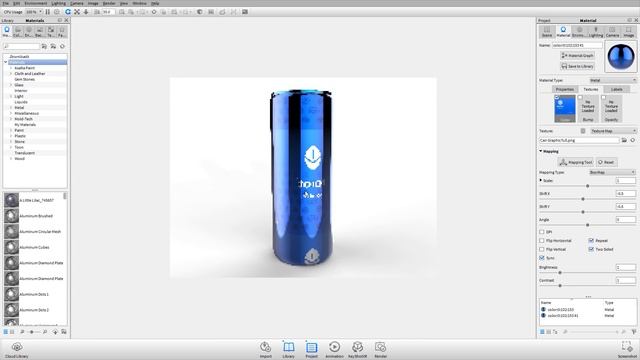Adjust the Brightness slider
Screen dimensions: 640x360
[560, 272]
